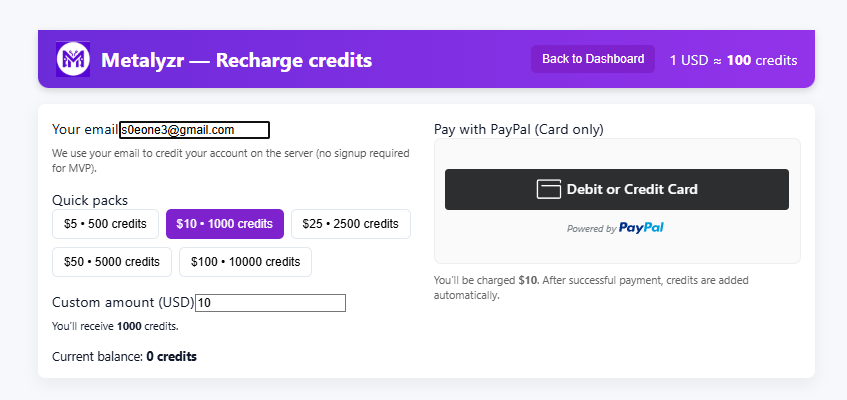This screenshot has width=847, height=400.
Task: Click the "Pay with PayPal (Card only)" heading
Action: [x=518, y=129]
